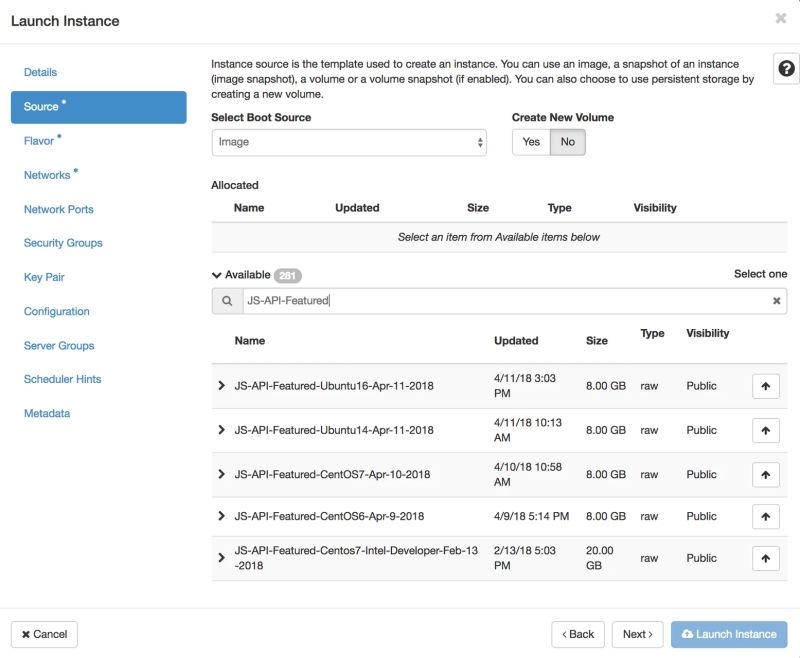
Task: Allocate the Centos7-Intel-Developer-Feb-13-2018 image
Action: point(765,559)
